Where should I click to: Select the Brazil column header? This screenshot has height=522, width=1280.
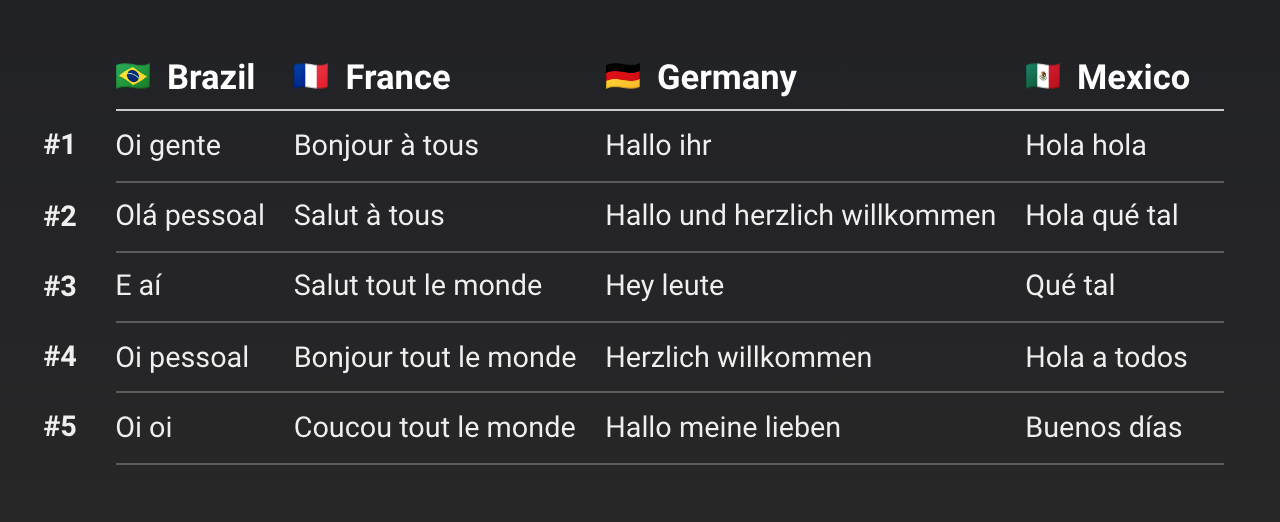(210, 77)
